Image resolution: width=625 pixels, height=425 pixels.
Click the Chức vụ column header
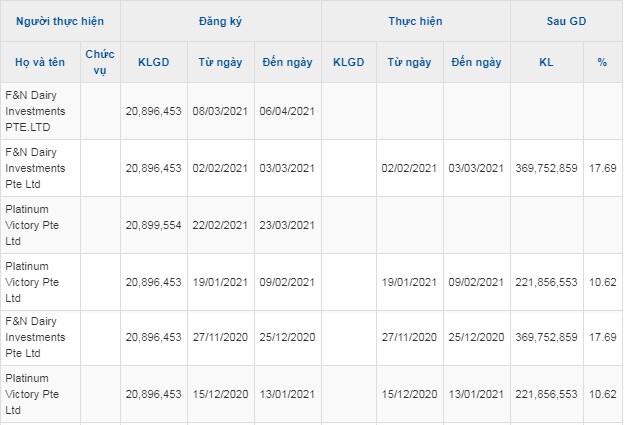click(x=100, y=62)
